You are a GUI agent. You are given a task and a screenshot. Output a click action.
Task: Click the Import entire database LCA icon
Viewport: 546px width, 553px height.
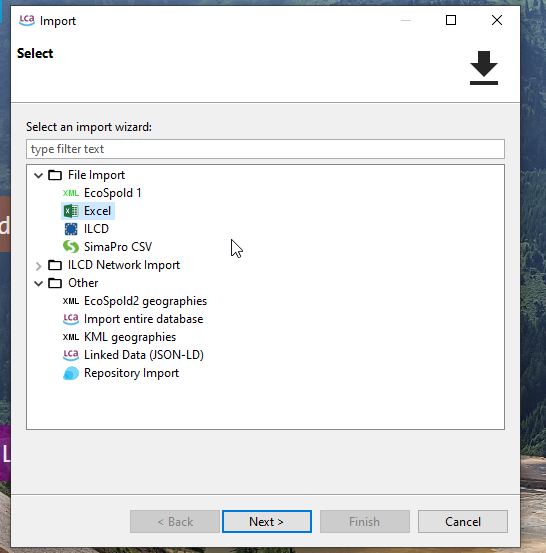tap(71, 319)
